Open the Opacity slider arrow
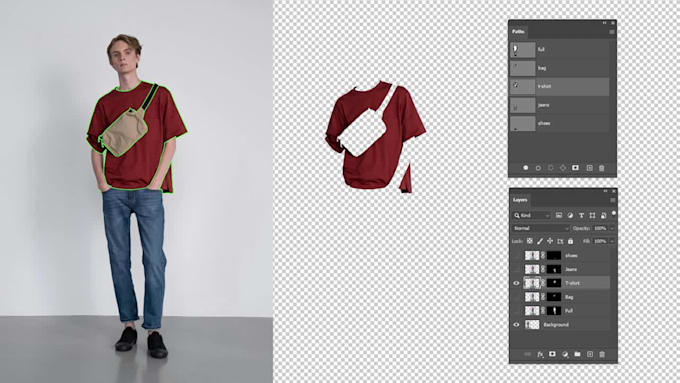The height and width of the screenshot is (383, 680). (612, 228)
